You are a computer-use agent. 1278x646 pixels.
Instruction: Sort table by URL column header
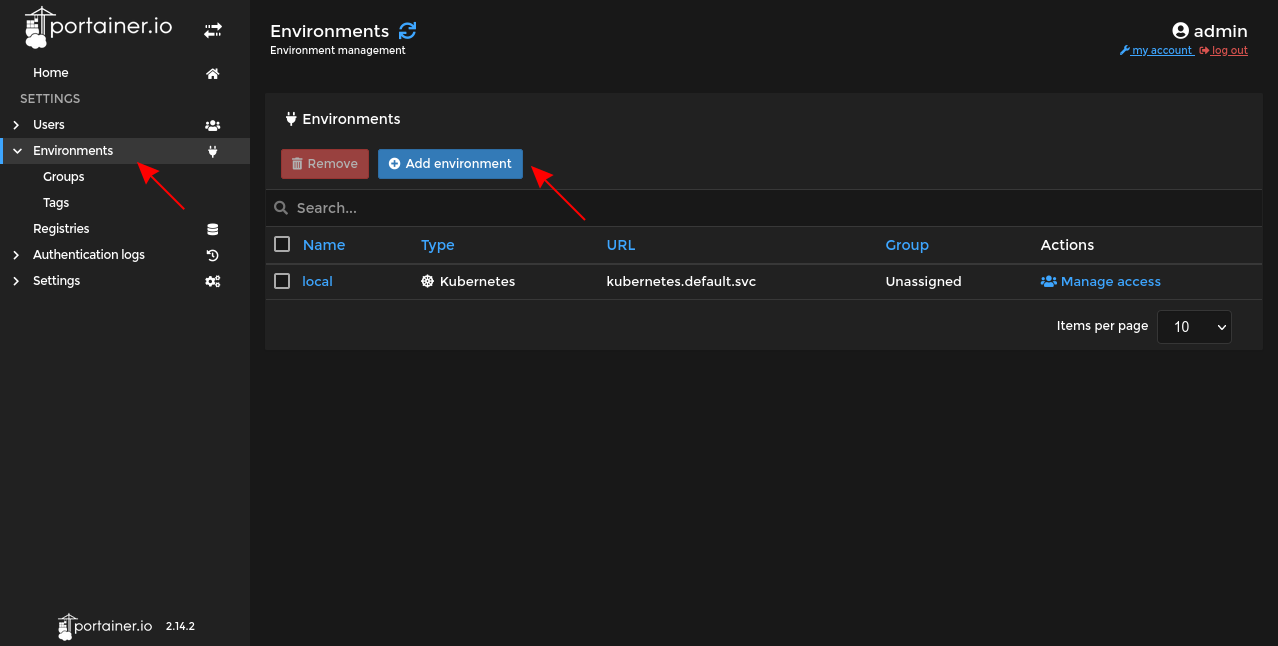coord(621,245)
